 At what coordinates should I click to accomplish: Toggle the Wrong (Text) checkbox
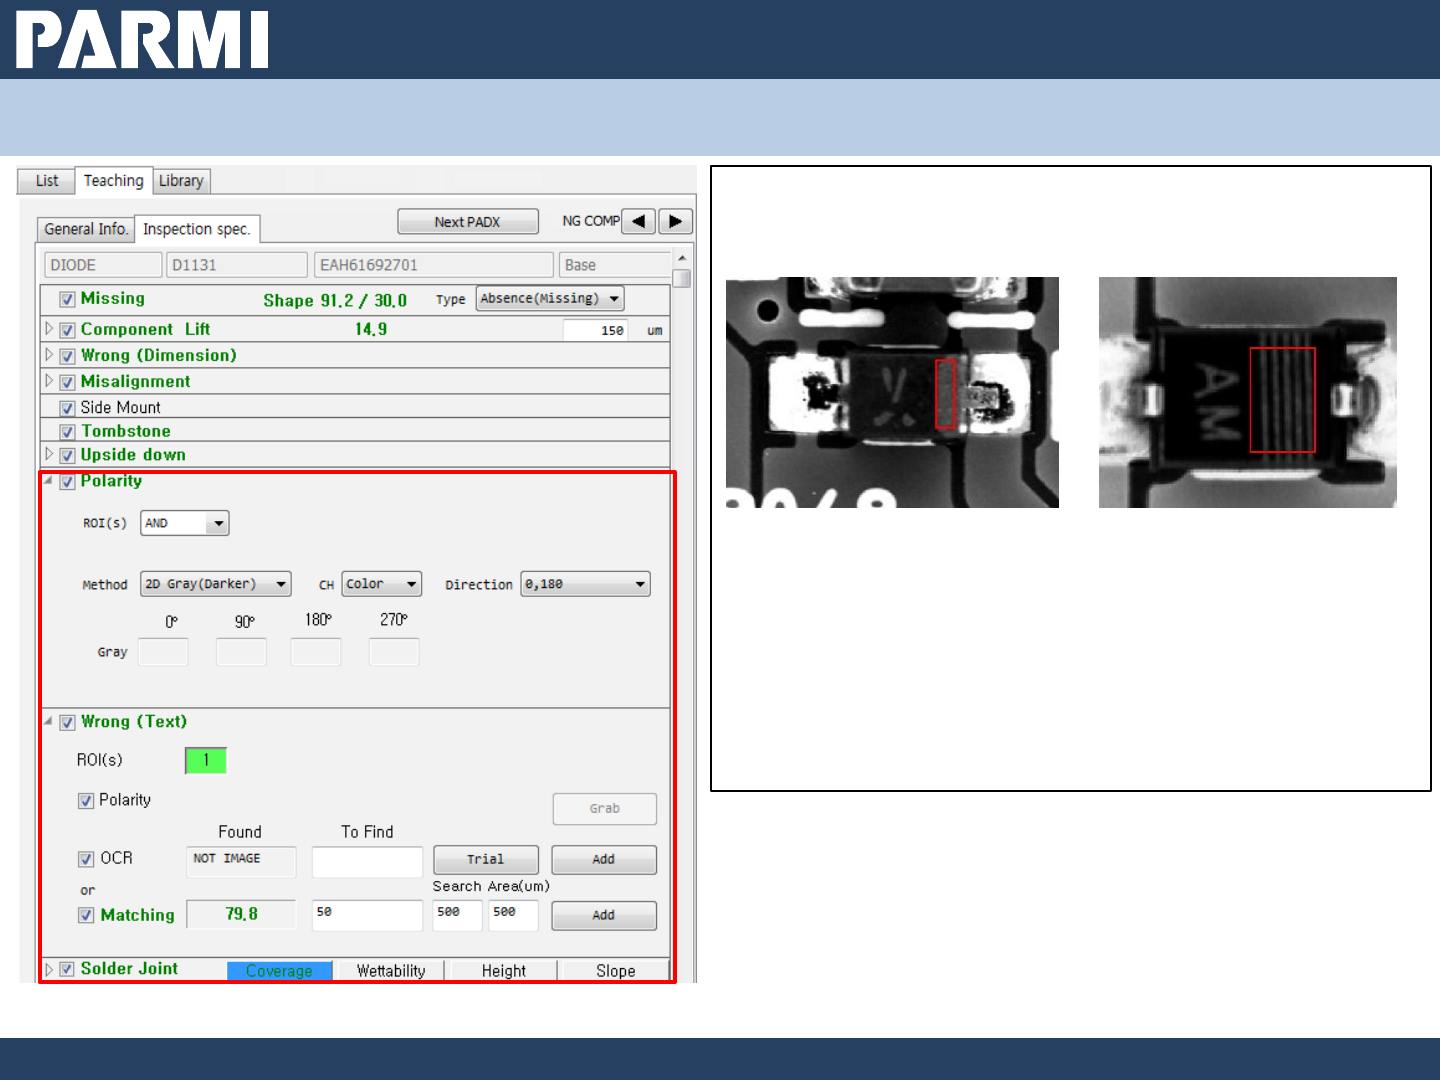coord(67,722)
